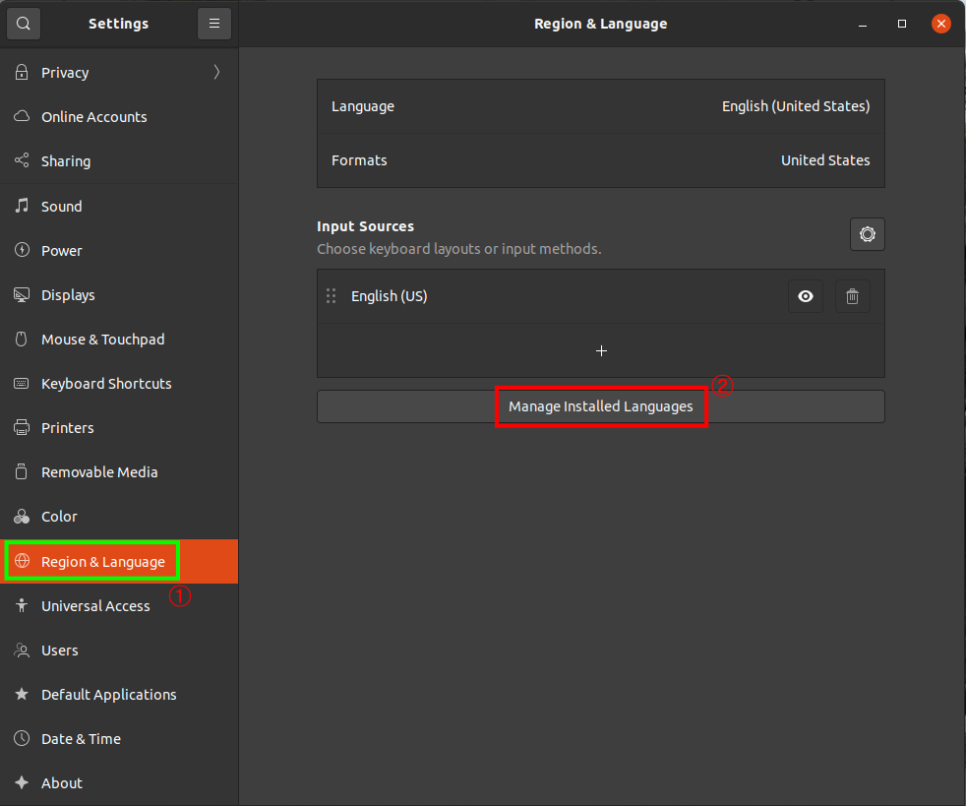The height and width of the screenshot is (806, 966).
Task: Click the Printers printer icon
Action: tap(22, 428)
